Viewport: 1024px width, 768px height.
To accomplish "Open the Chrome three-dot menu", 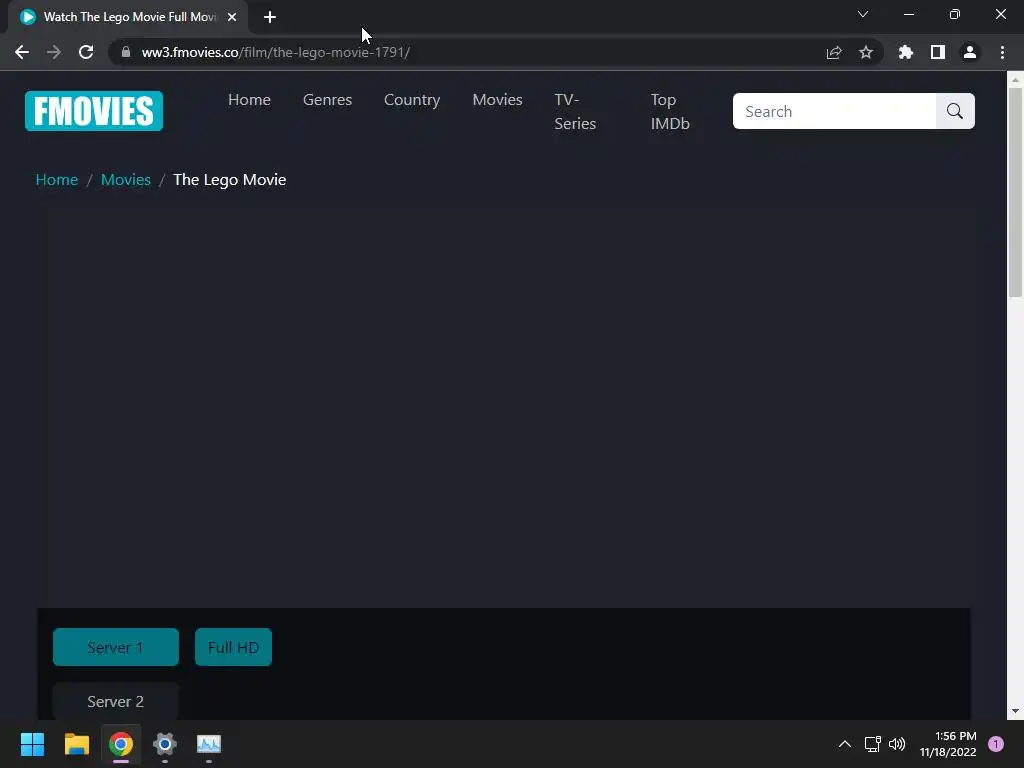I will click(1002, 52).
